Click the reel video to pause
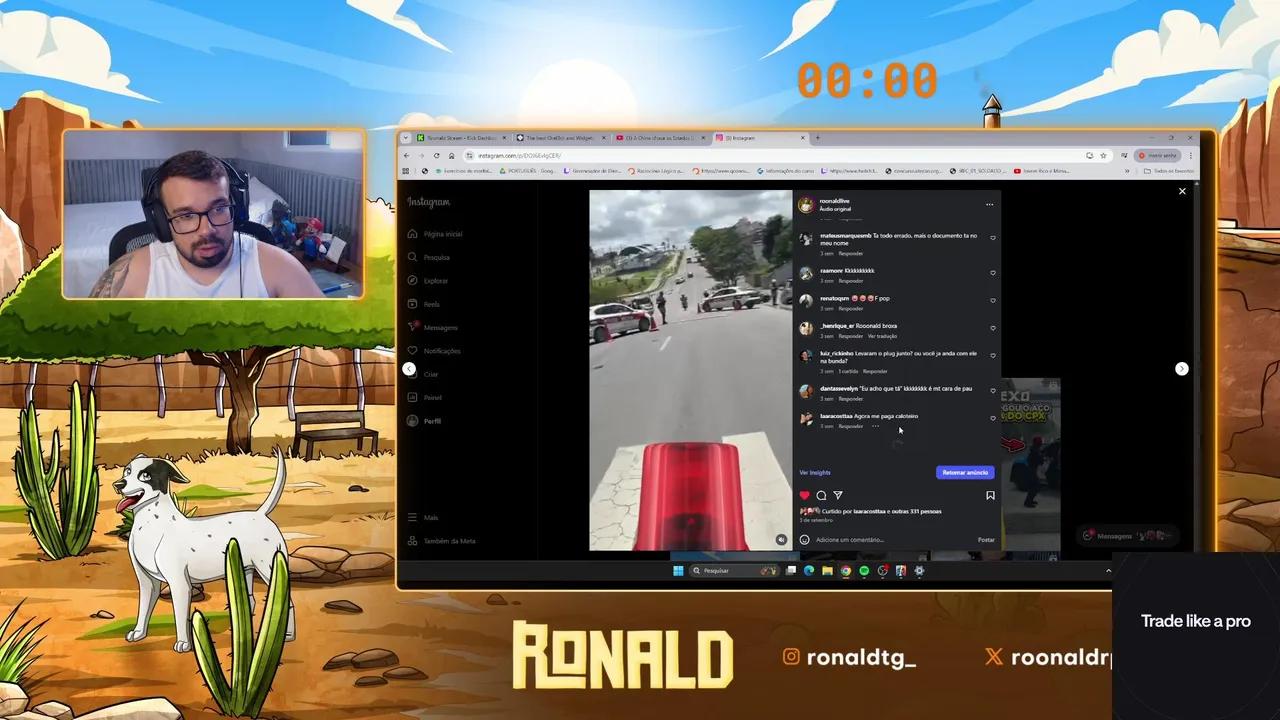The width and height of the screenshot is (1280, 720). (x=690, y=370)
